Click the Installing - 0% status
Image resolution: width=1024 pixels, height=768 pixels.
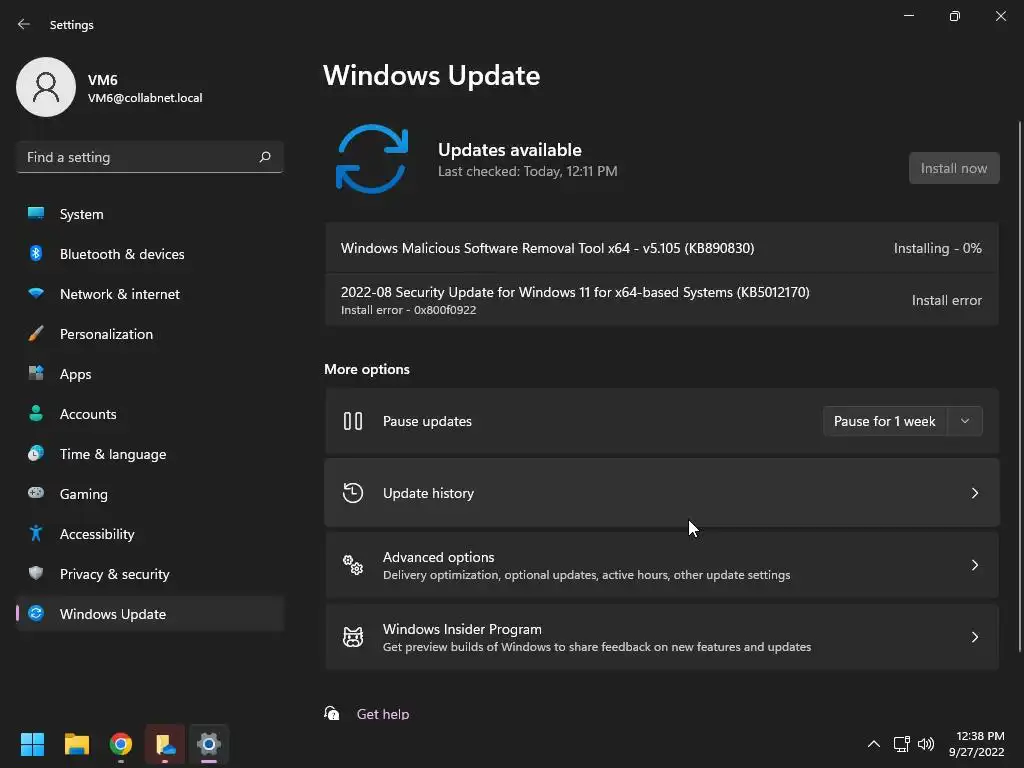pyautogui.click(x=938, y=248)
